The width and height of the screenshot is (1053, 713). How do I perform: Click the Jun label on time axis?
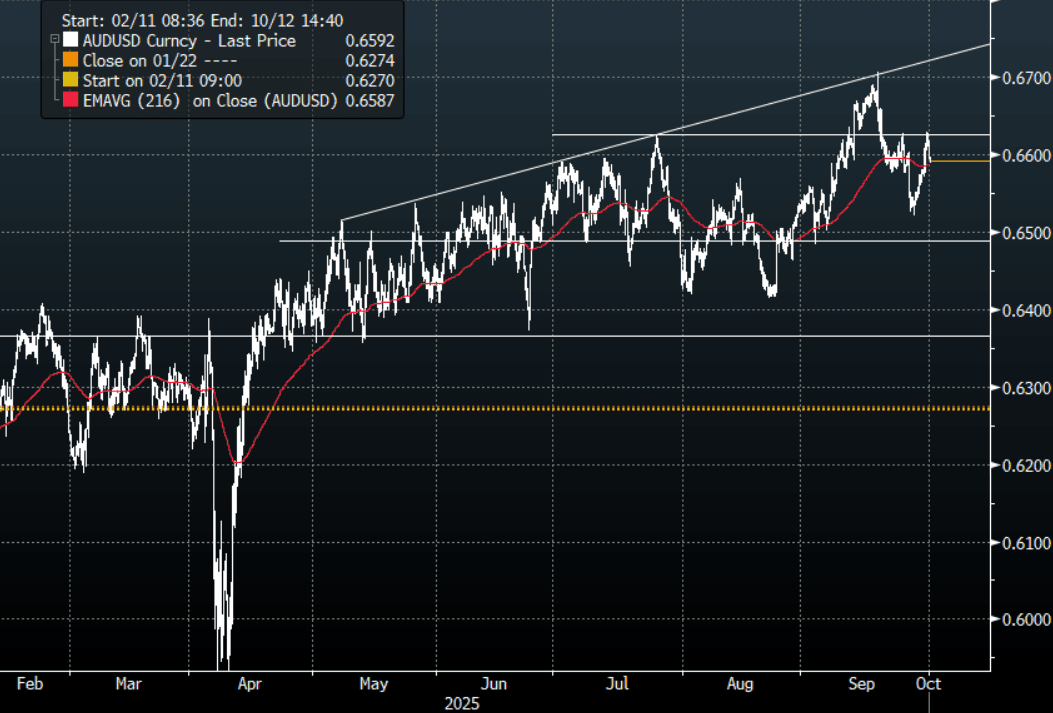tap(494, 684)
